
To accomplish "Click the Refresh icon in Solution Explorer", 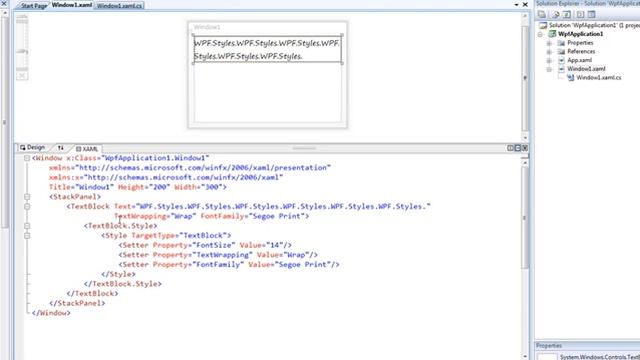I will point(567,15).
